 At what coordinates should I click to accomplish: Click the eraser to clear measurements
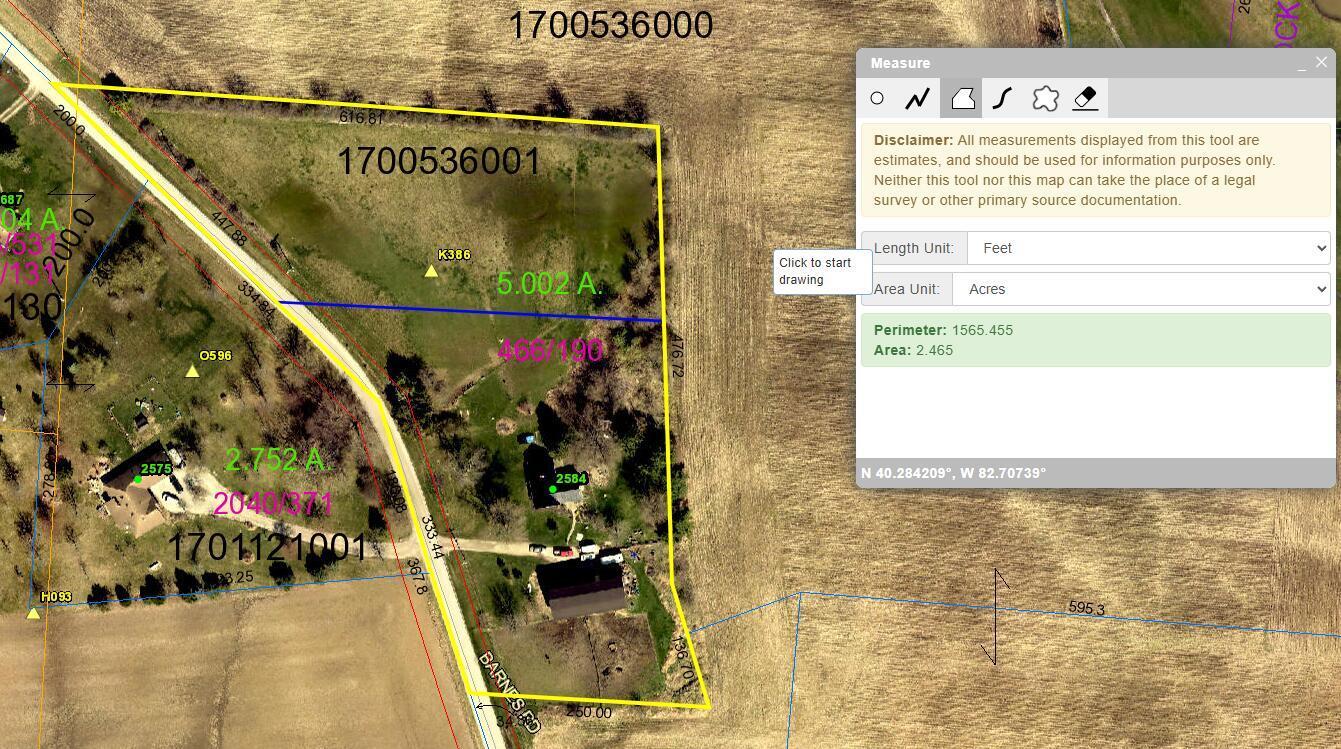(x=1086, y=98)
